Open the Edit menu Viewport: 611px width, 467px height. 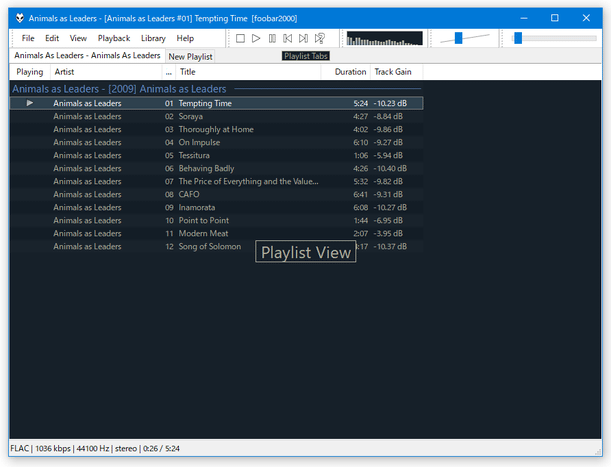[x=52, y=38]
